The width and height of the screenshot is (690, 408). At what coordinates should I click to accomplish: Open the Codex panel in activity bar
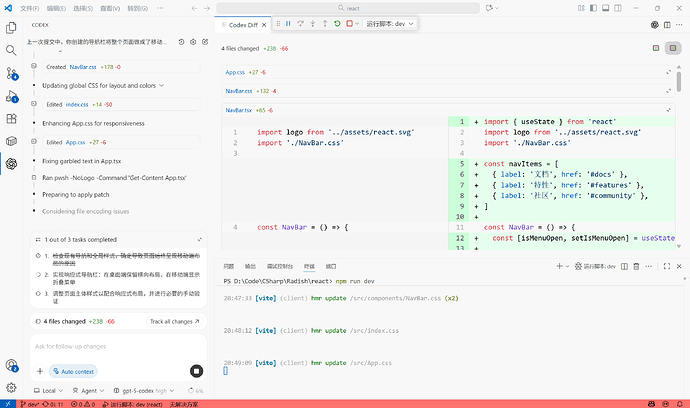(x=11, y=164)
